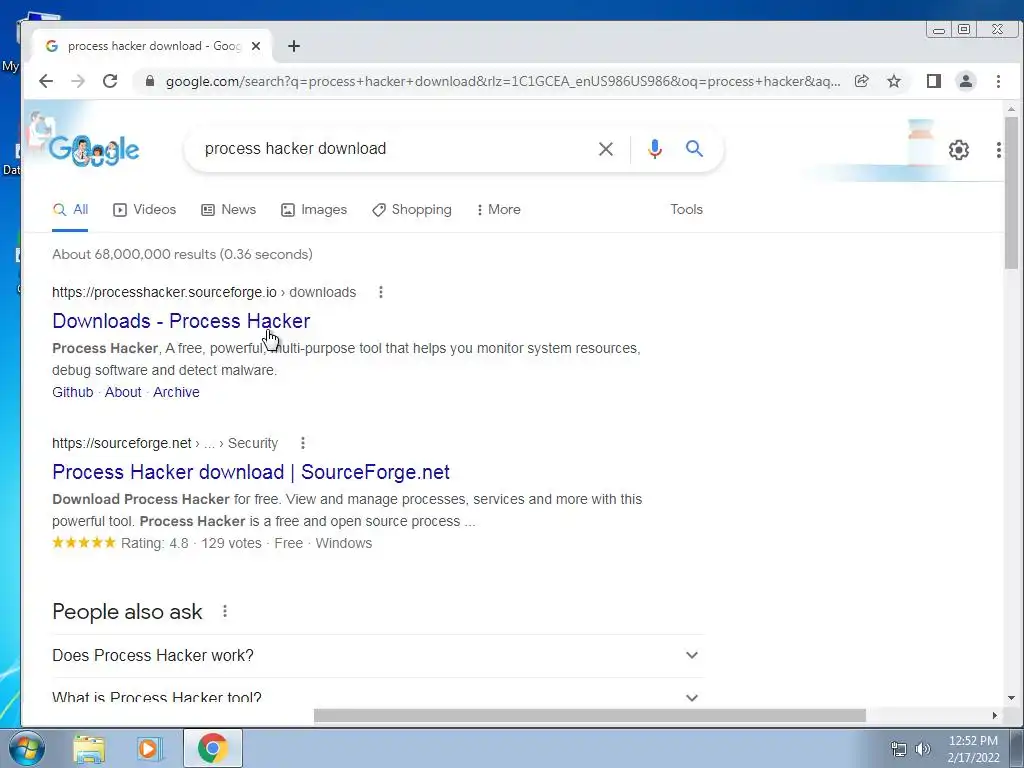Open the Chrome profile avatar

(x=965, y=81)
